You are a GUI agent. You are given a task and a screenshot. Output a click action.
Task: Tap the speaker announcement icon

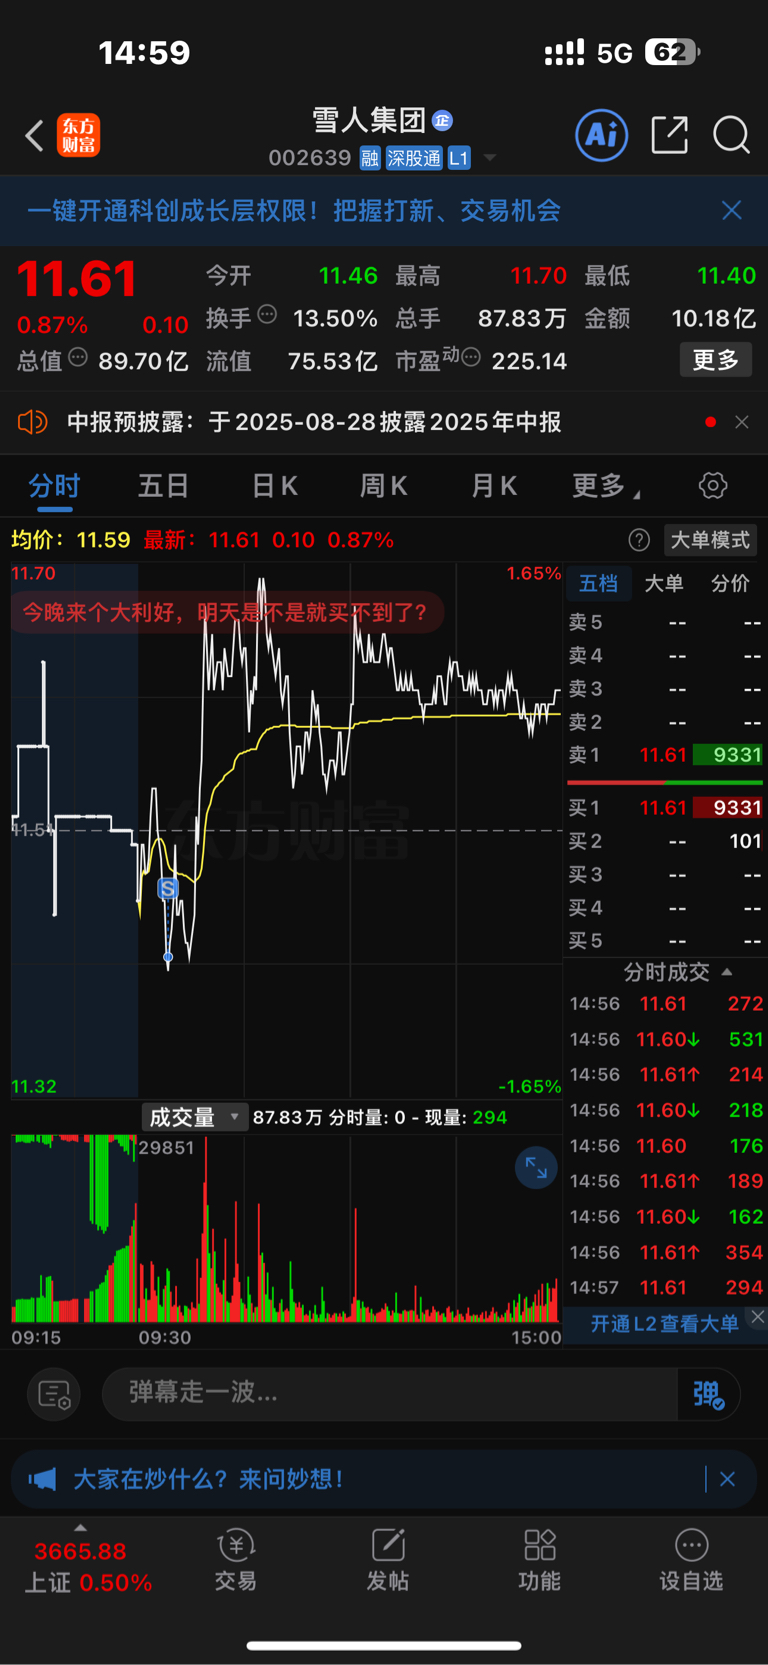[x=33, y=422]
